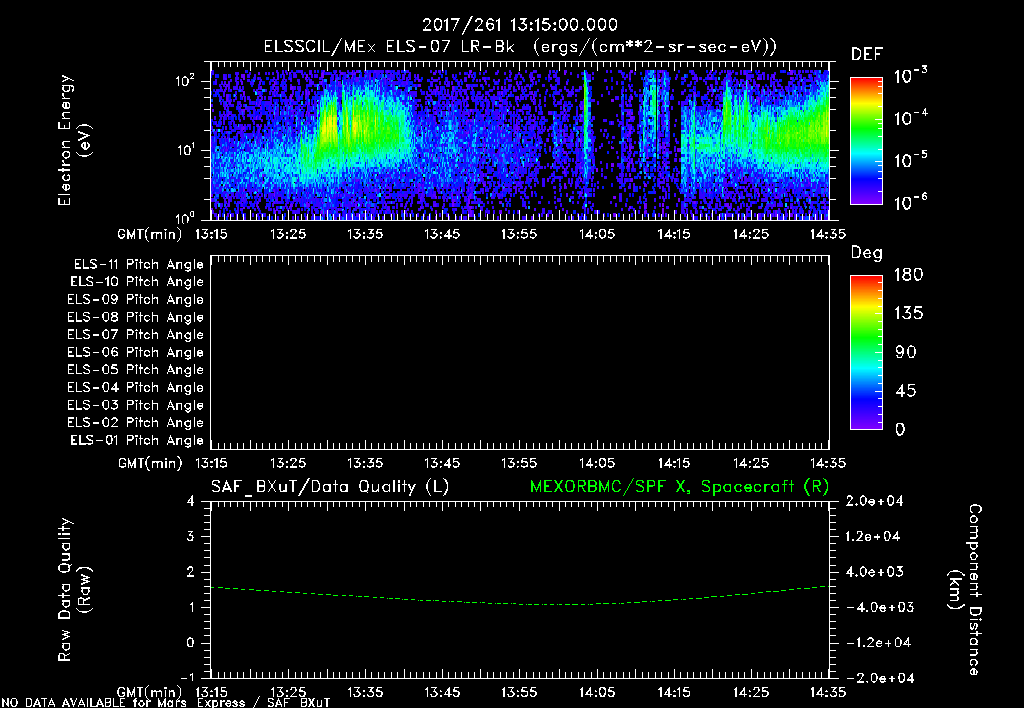This screenshot has height=708, width=1024.
Task: Click the 'ELSSCIL/MEx ELS-07 LR-Bk' heading
Action: click(x=389, y=47)
